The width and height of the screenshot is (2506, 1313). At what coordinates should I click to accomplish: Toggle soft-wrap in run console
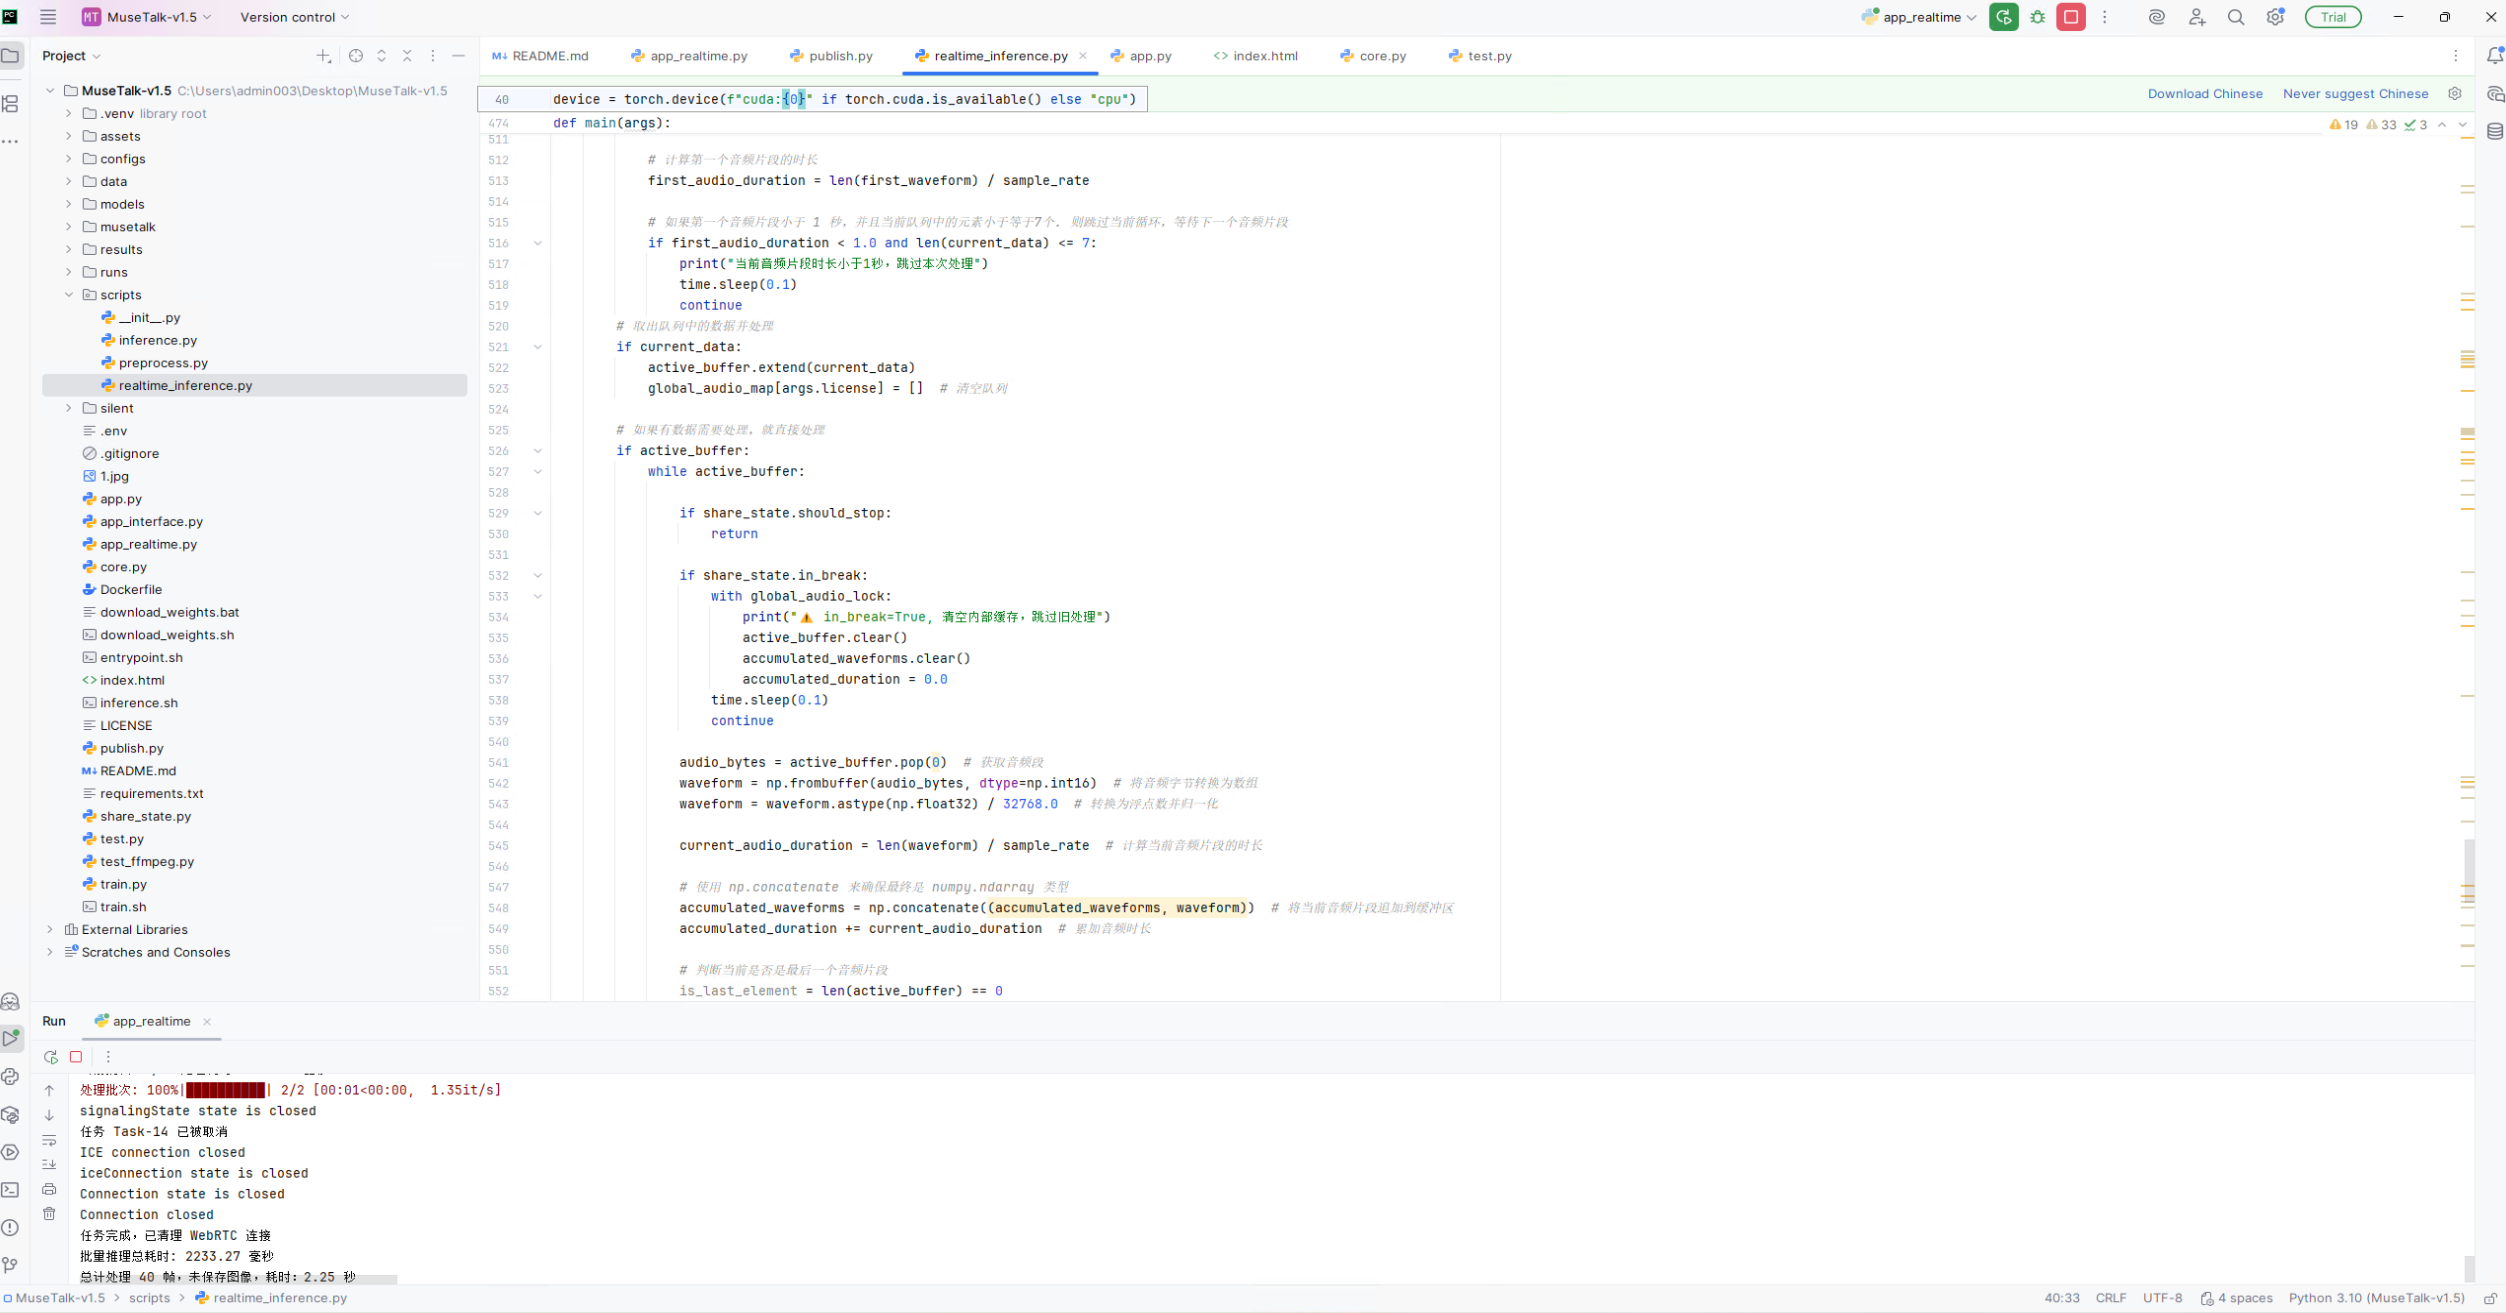click(49, 1140)
